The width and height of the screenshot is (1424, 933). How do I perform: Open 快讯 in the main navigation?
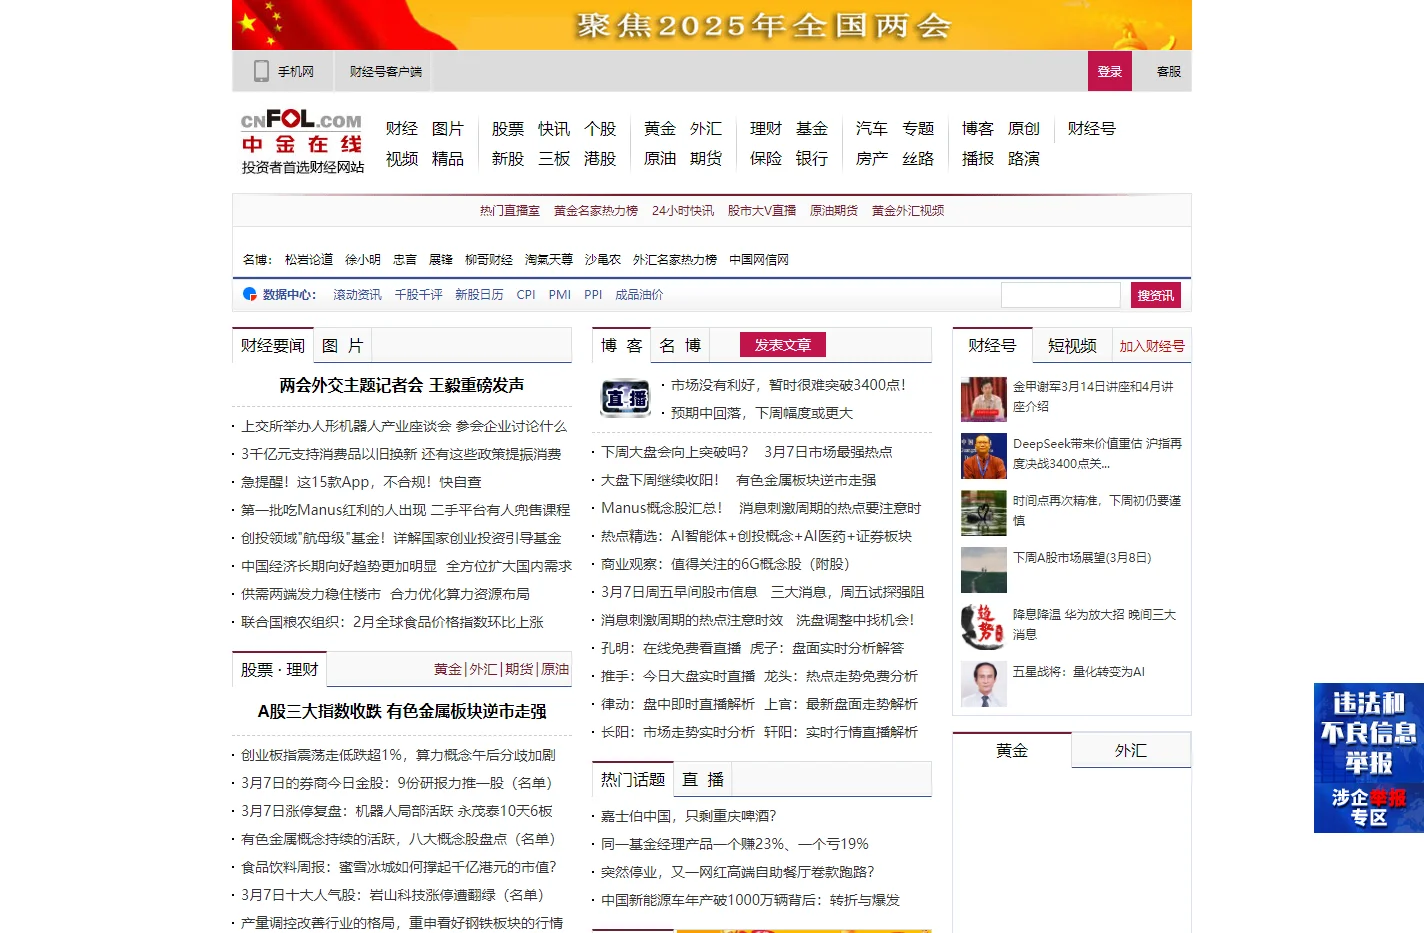pyautogui.click(x=554, y=128)
